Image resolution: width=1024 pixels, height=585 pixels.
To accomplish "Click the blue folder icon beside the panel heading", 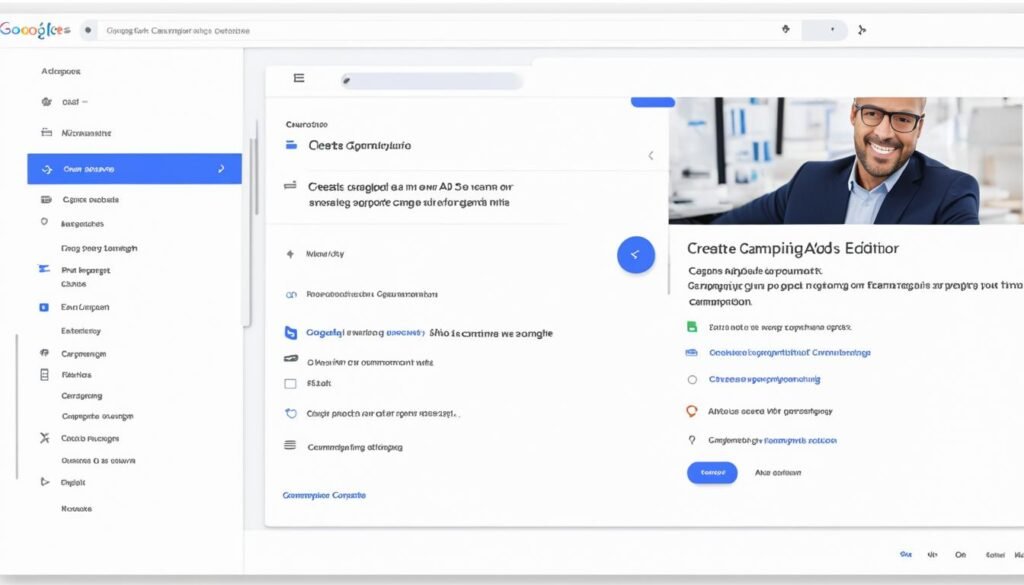I will click(291, 145).
